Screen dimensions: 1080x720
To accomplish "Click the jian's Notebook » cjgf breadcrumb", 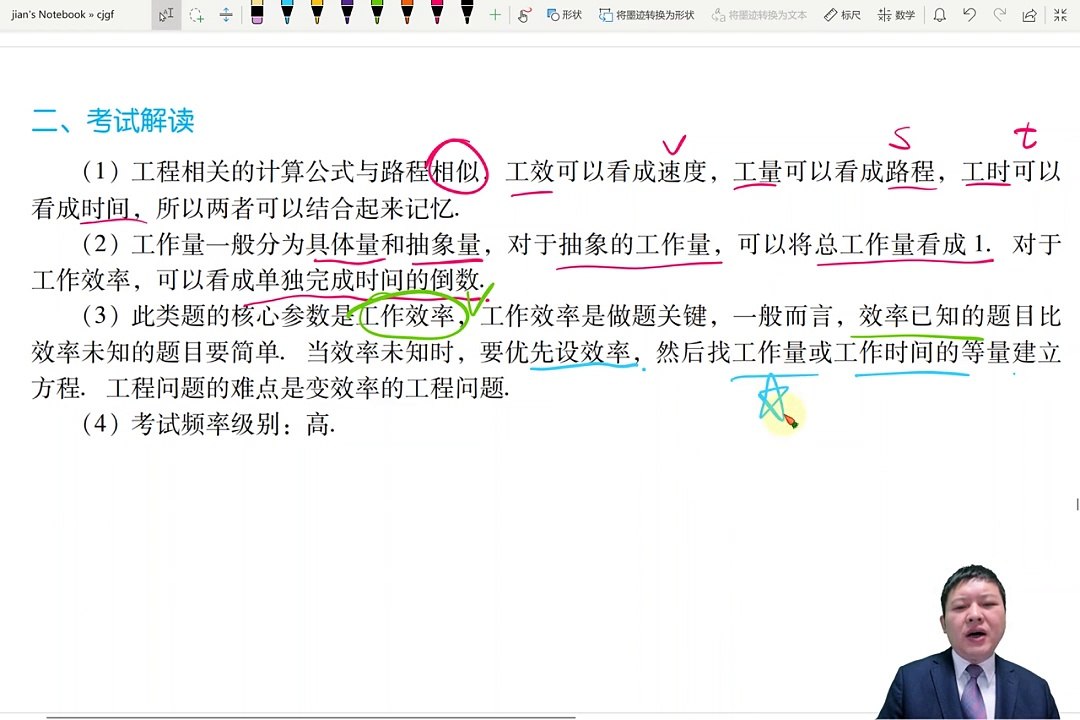I will tap(63, 14).
